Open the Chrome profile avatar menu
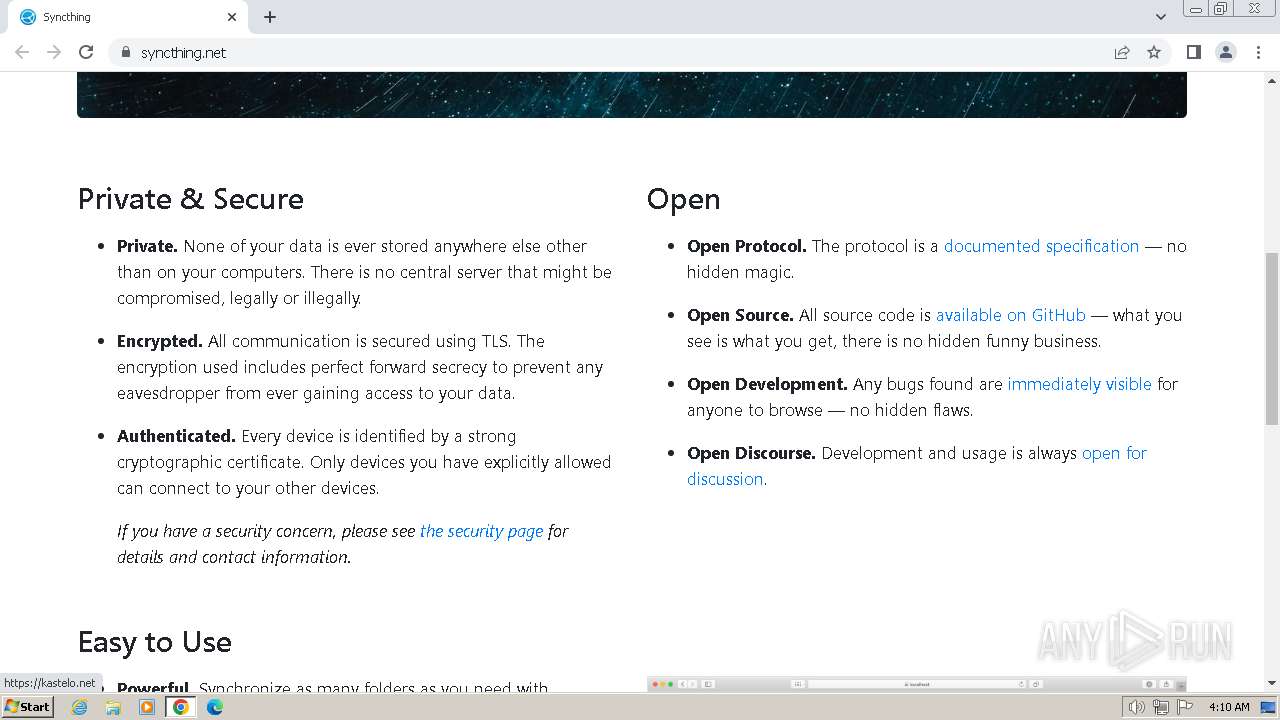 click(x=1225, y=52)
